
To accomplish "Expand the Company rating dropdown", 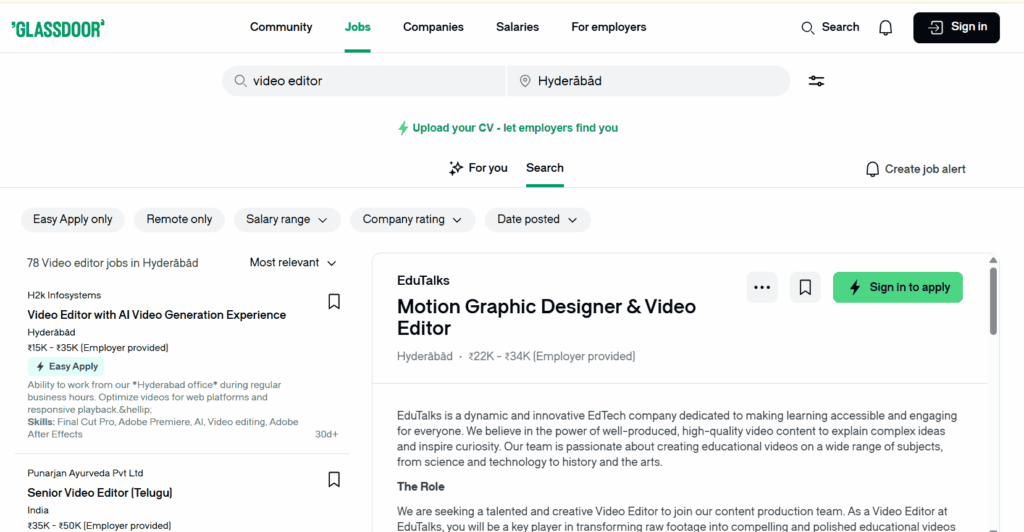I will [412, 219].
